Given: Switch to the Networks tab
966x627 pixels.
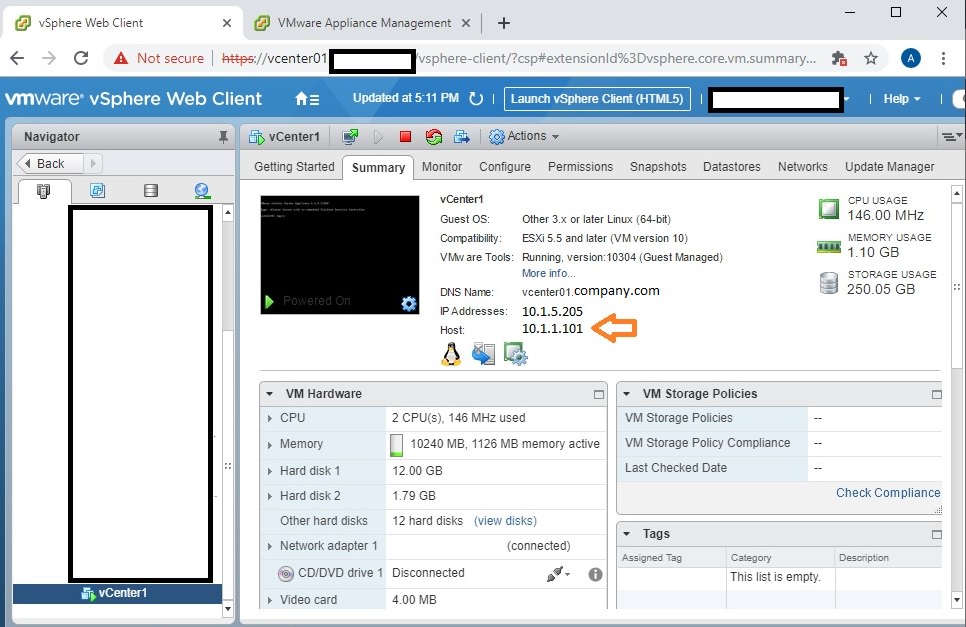Looking at the screenshot, I should pyautogui.click(x=802, y=167).
